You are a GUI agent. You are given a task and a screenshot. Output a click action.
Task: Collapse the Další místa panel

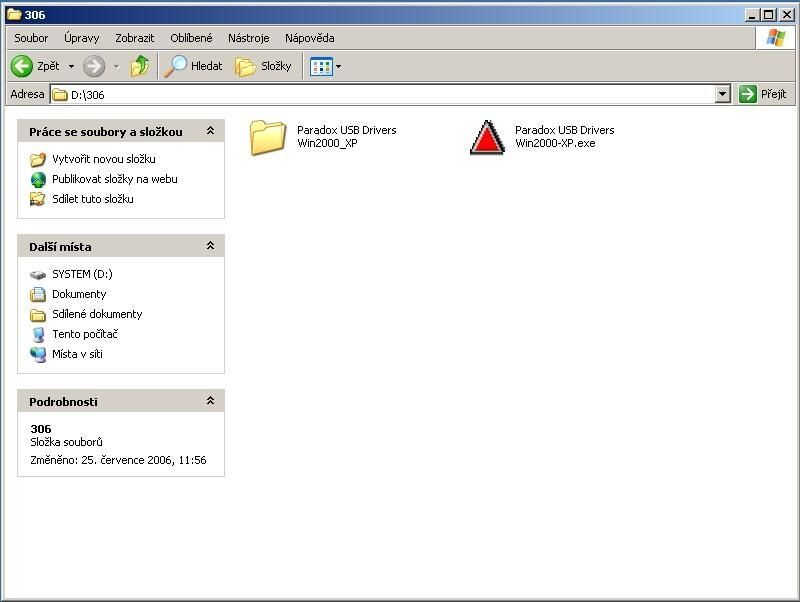tap(210, 246)
